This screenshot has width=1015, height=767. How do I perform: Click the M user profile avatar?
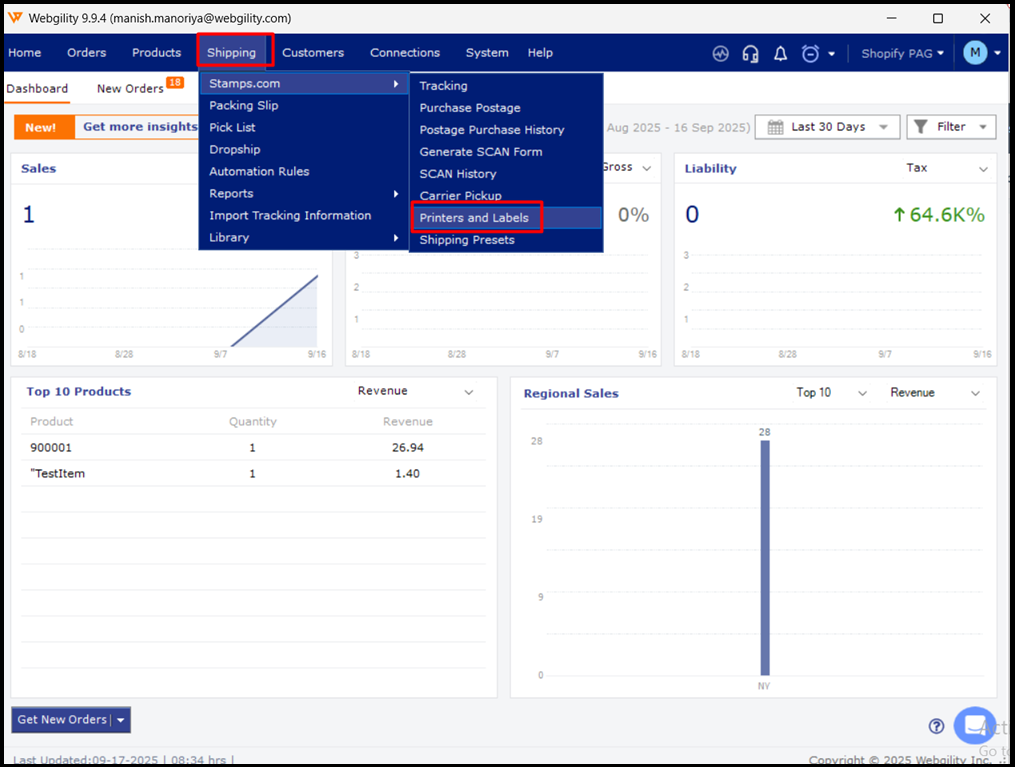pos(975,53)
